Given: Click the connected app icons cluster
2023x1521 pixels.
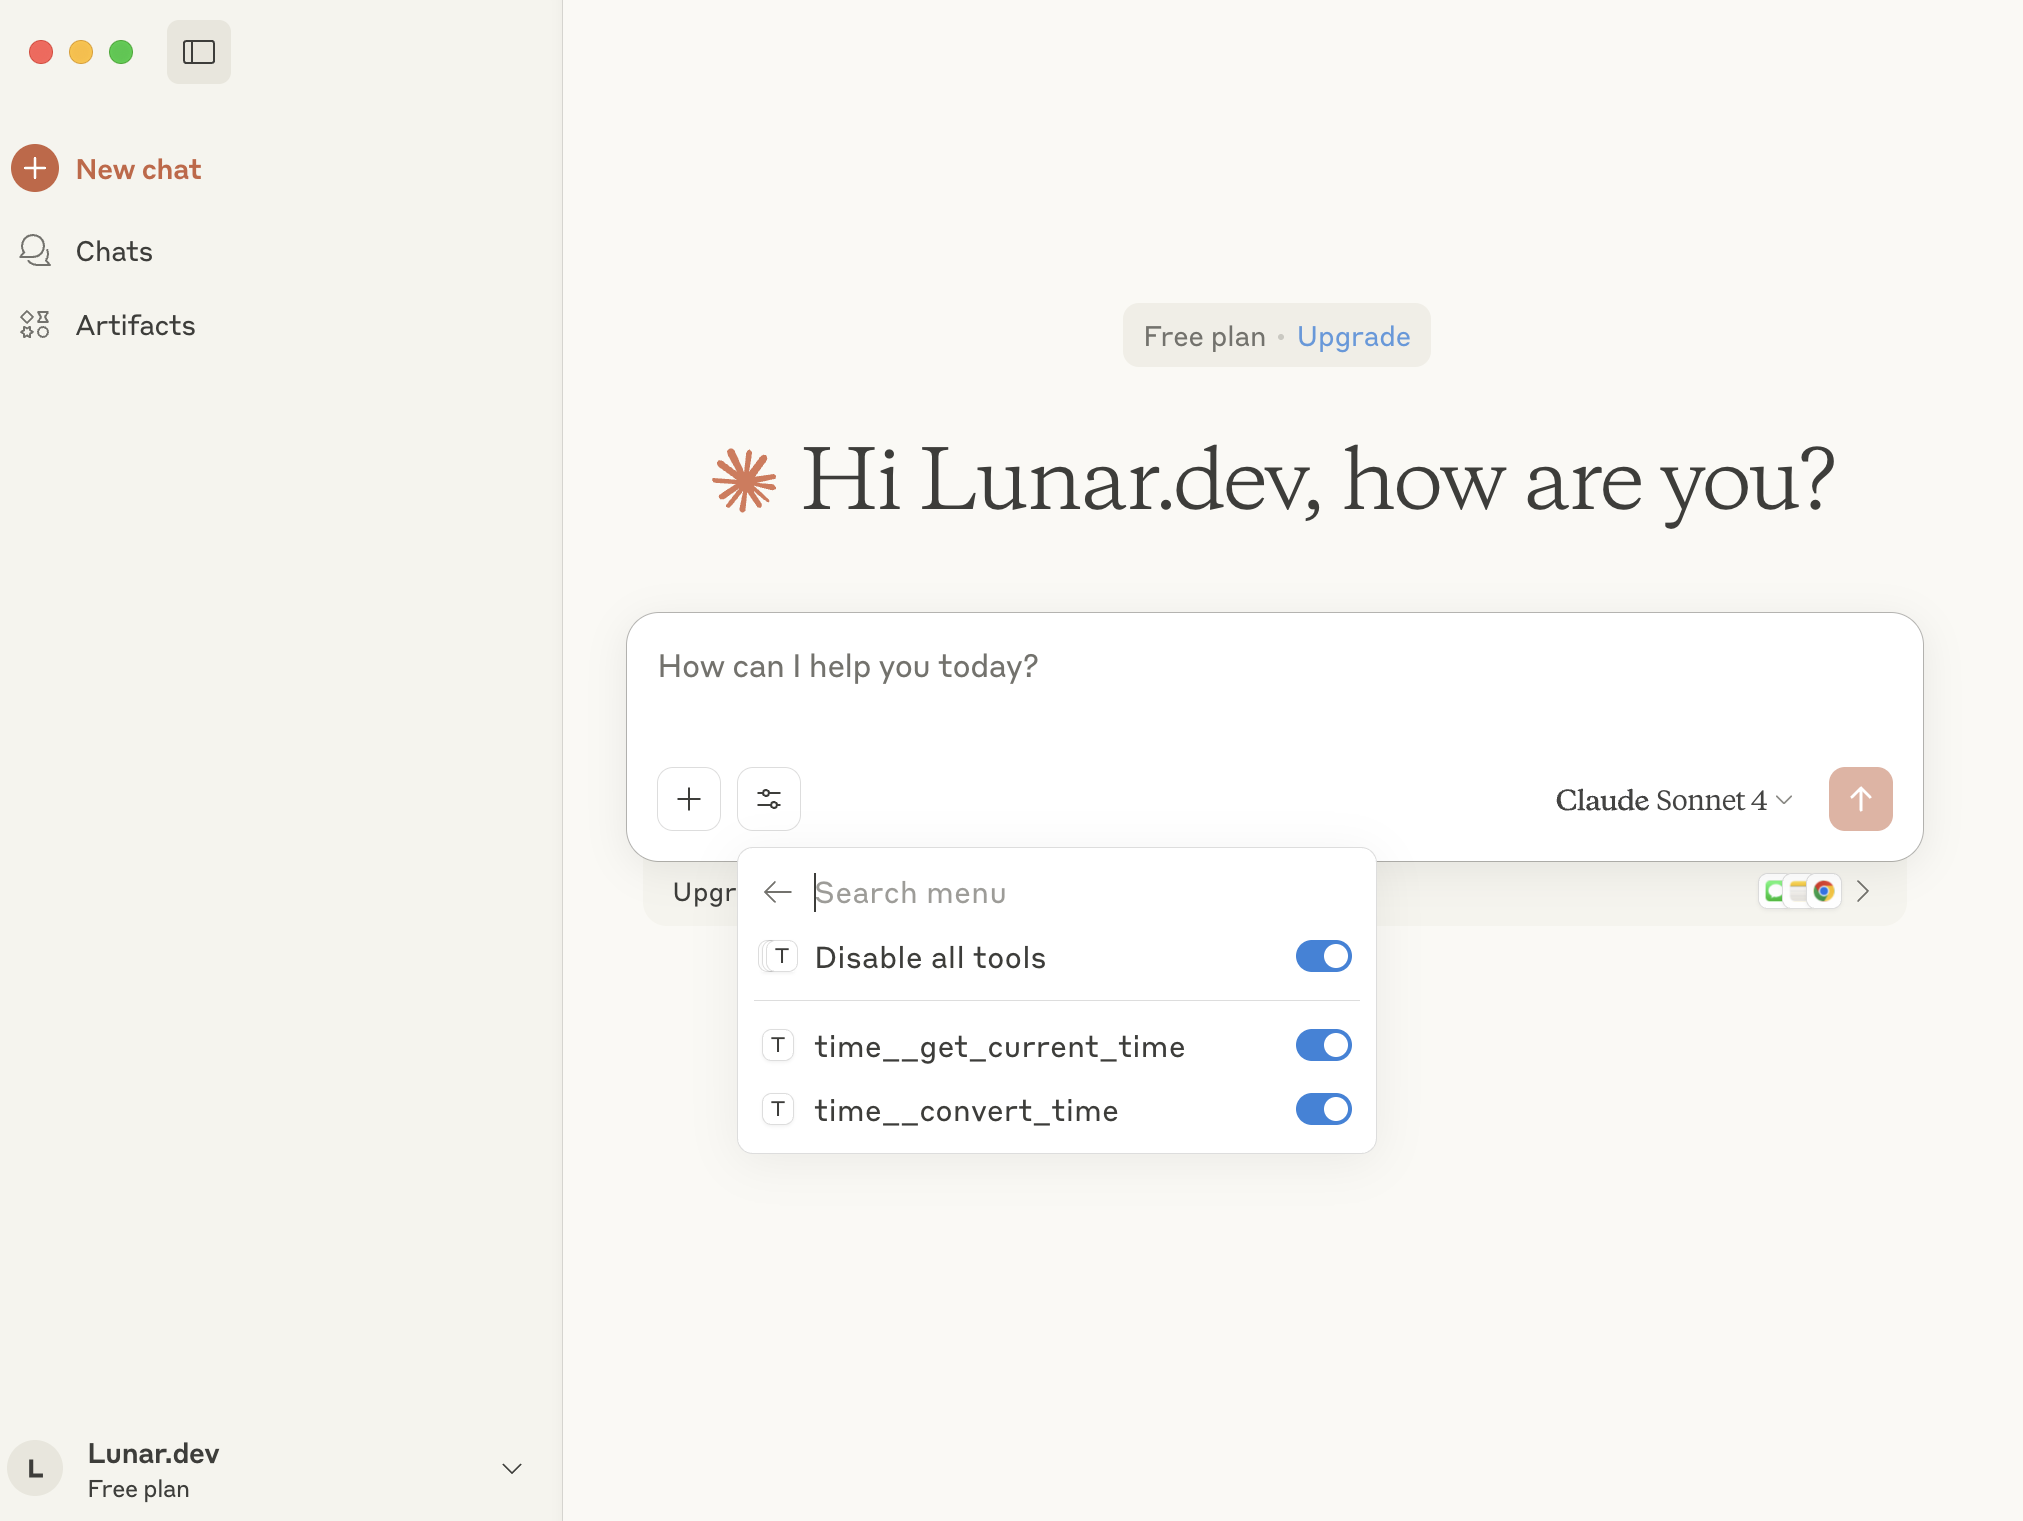Looking at the screenshot, I should point(1800,891).
